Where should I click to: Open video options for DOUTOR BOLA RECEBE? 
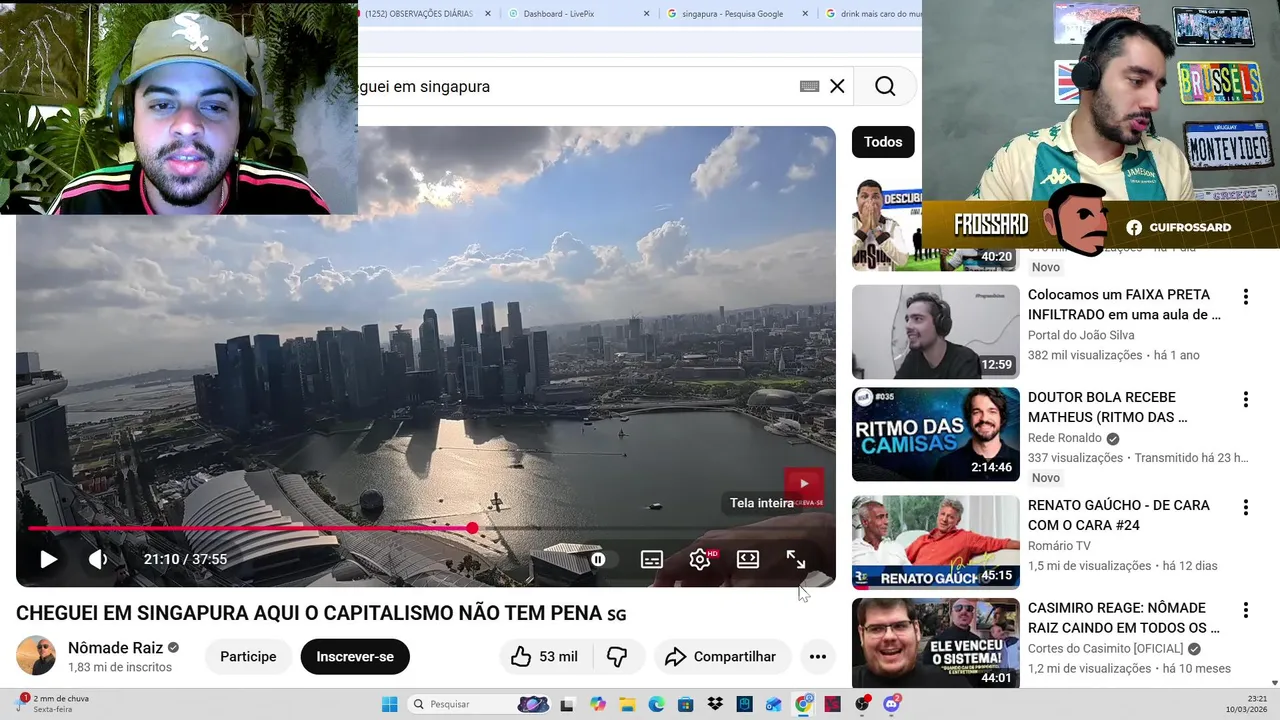1245,400
